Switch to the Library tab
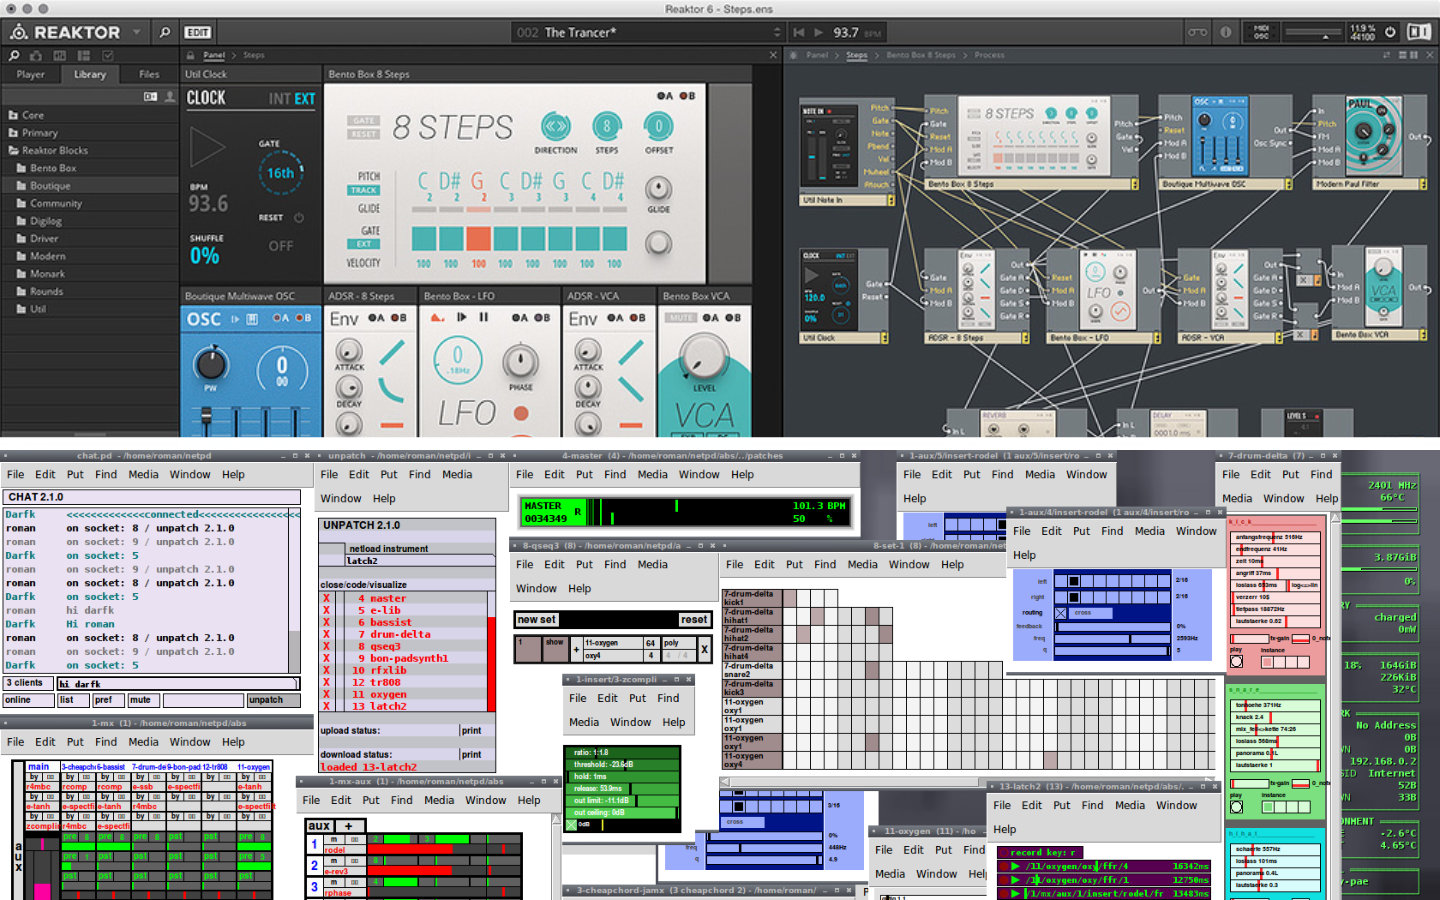This screenshot has width=1440, height=900. pos(90,74)
